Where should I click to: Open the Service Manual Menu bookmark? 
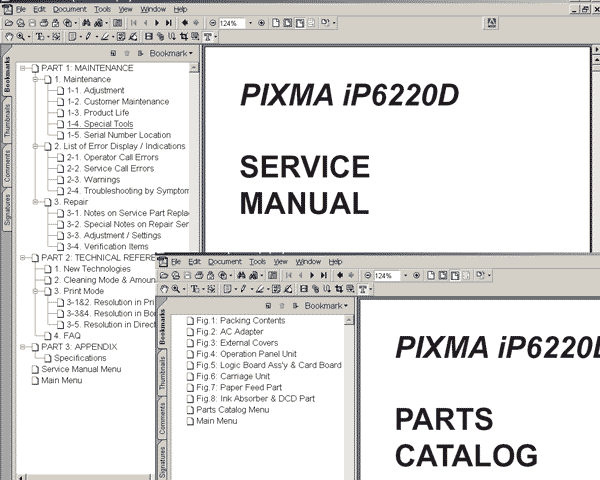[x=81, y=369]
